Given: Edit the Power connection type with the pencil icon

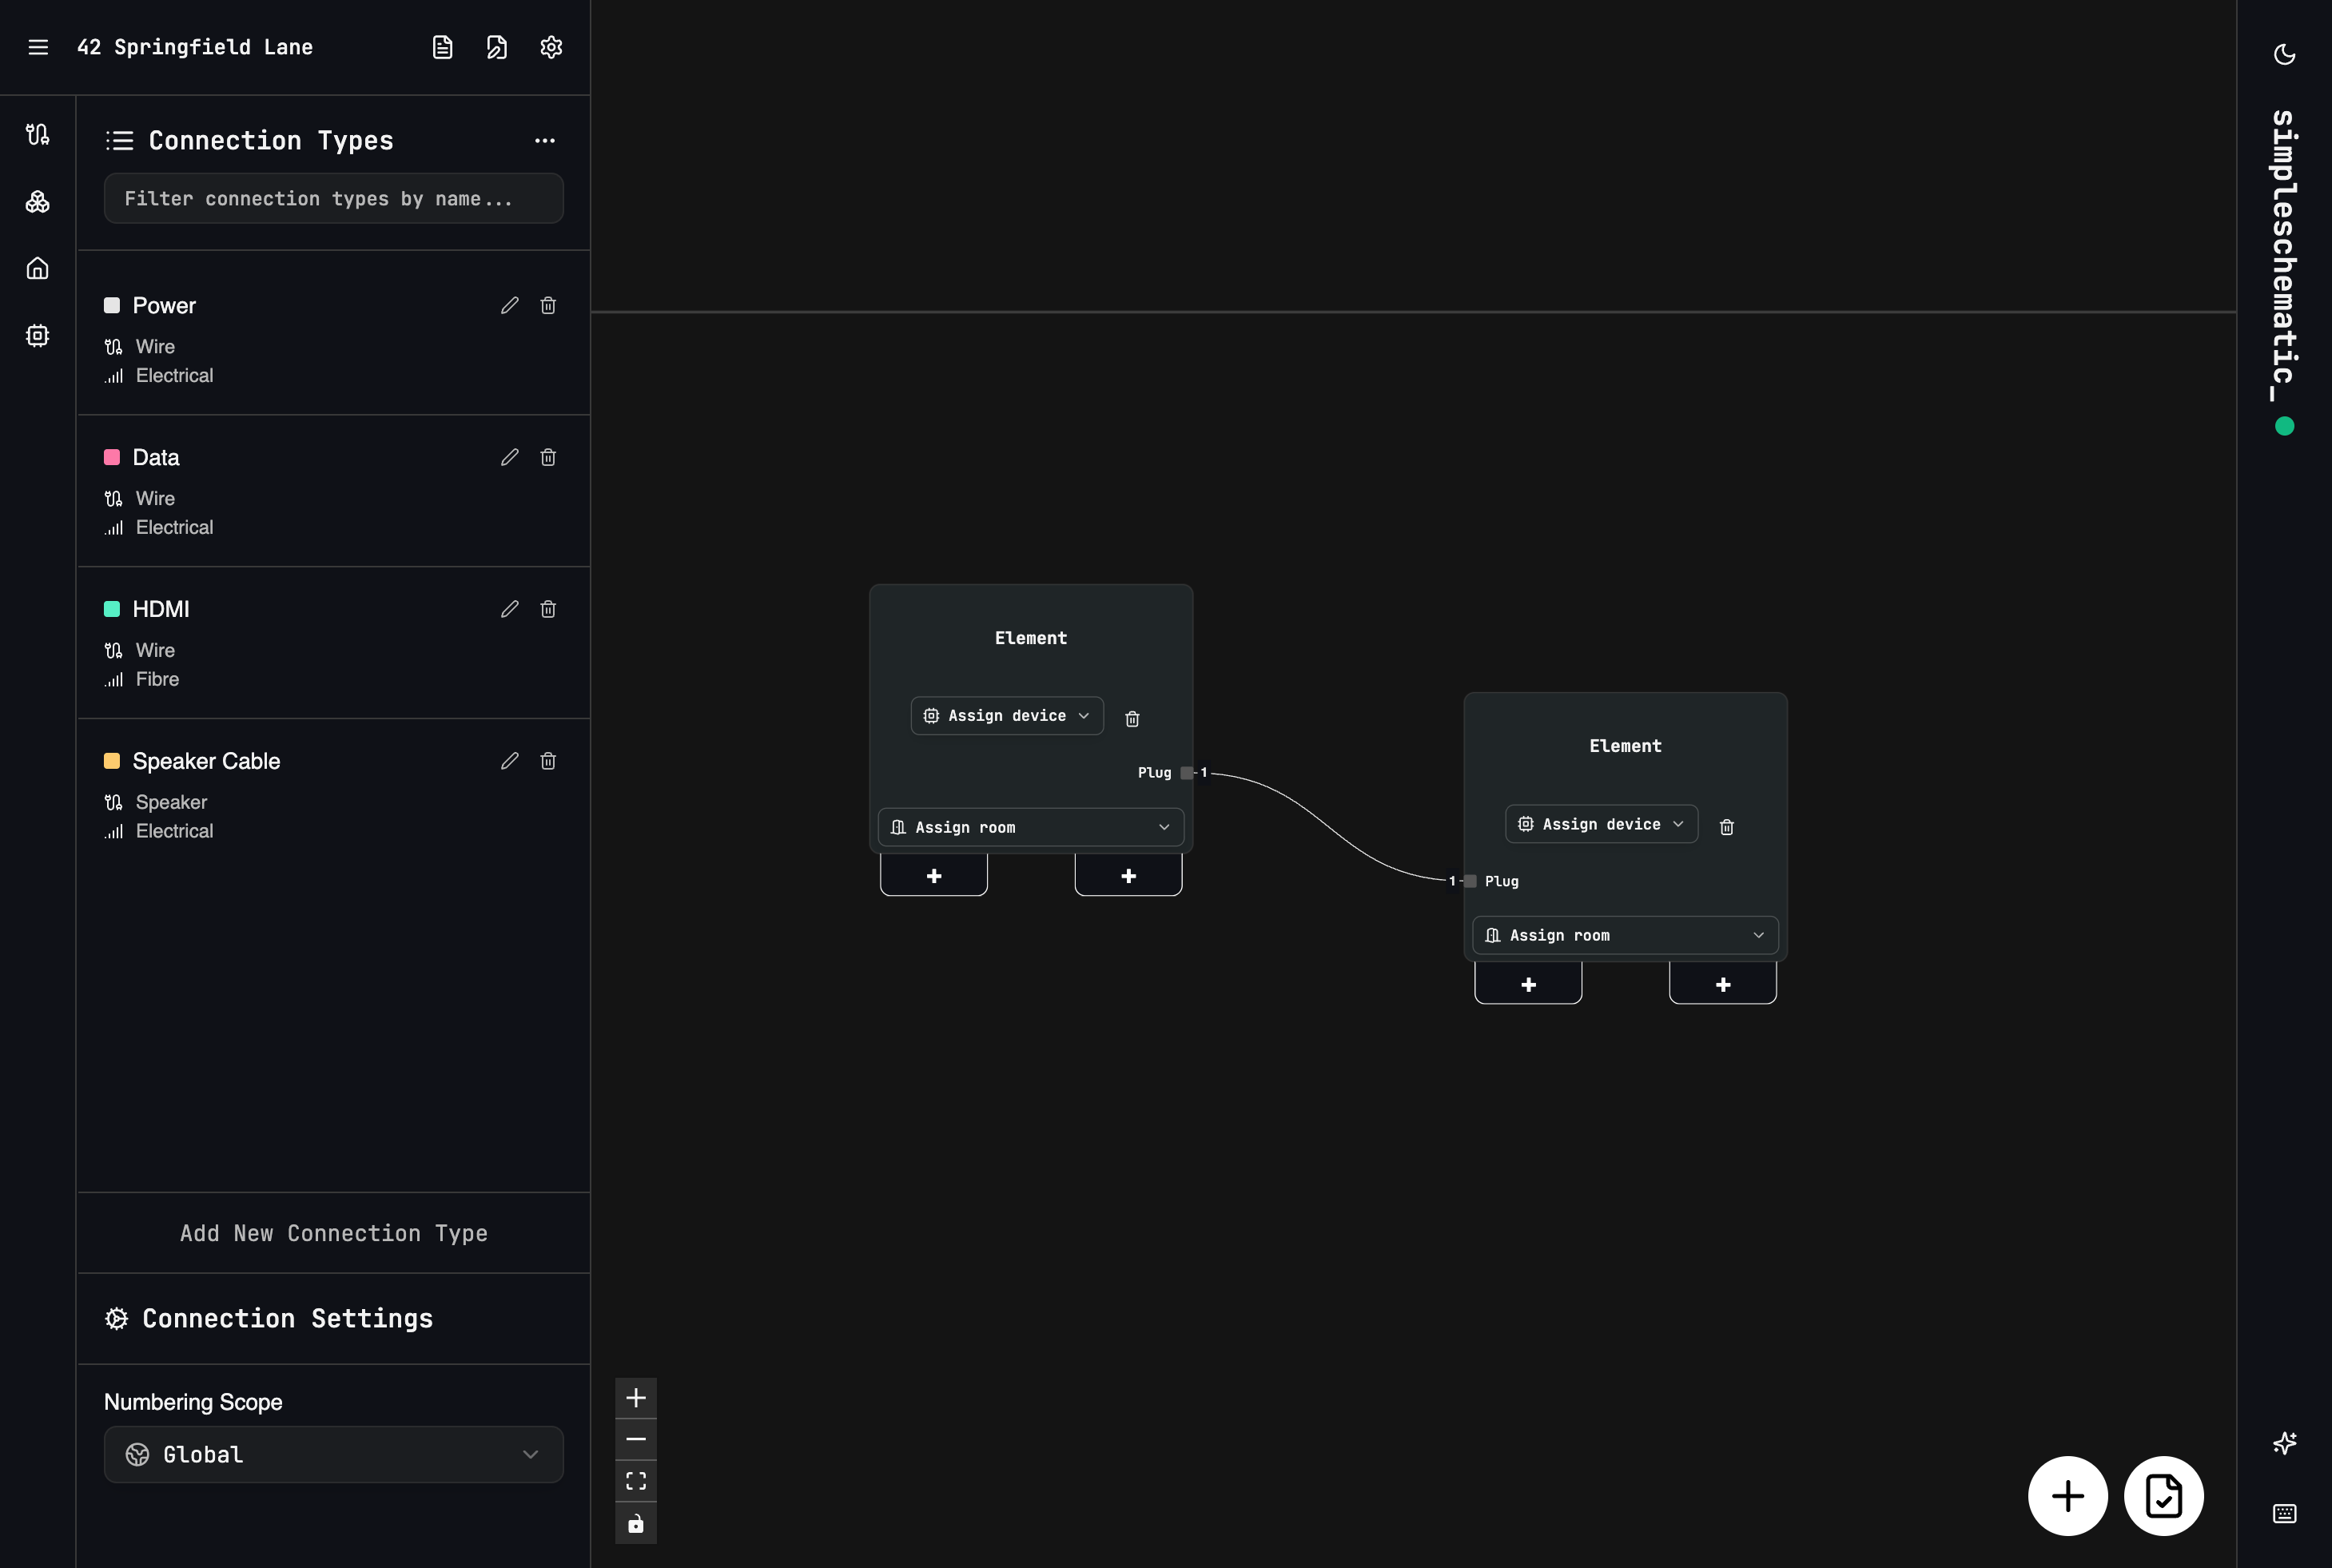Looking at the screenshot, I should 510,305.
